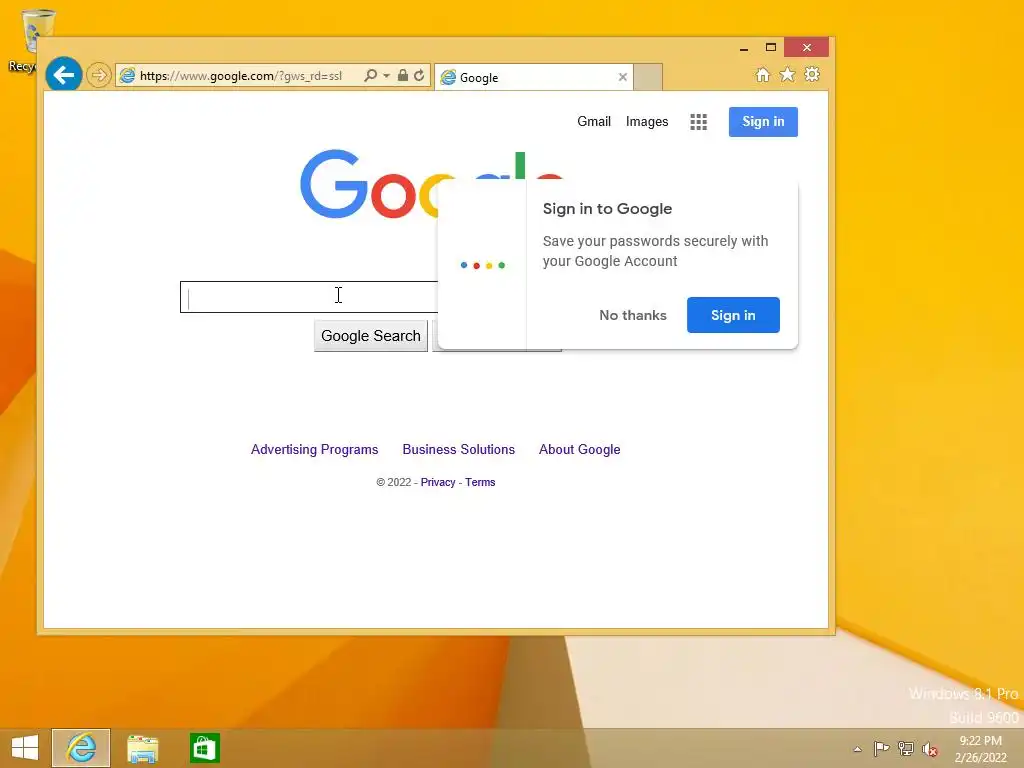1024x768 pixels.
Task: Click the Google Search button
Action: click(x=371, y=336)
